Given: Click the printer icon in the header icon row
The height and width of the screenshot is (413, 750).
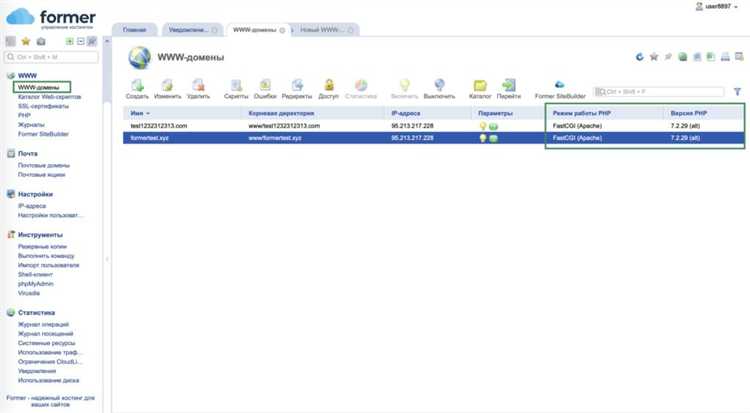Looking at the screenshot, I should (x=725, y=57).
